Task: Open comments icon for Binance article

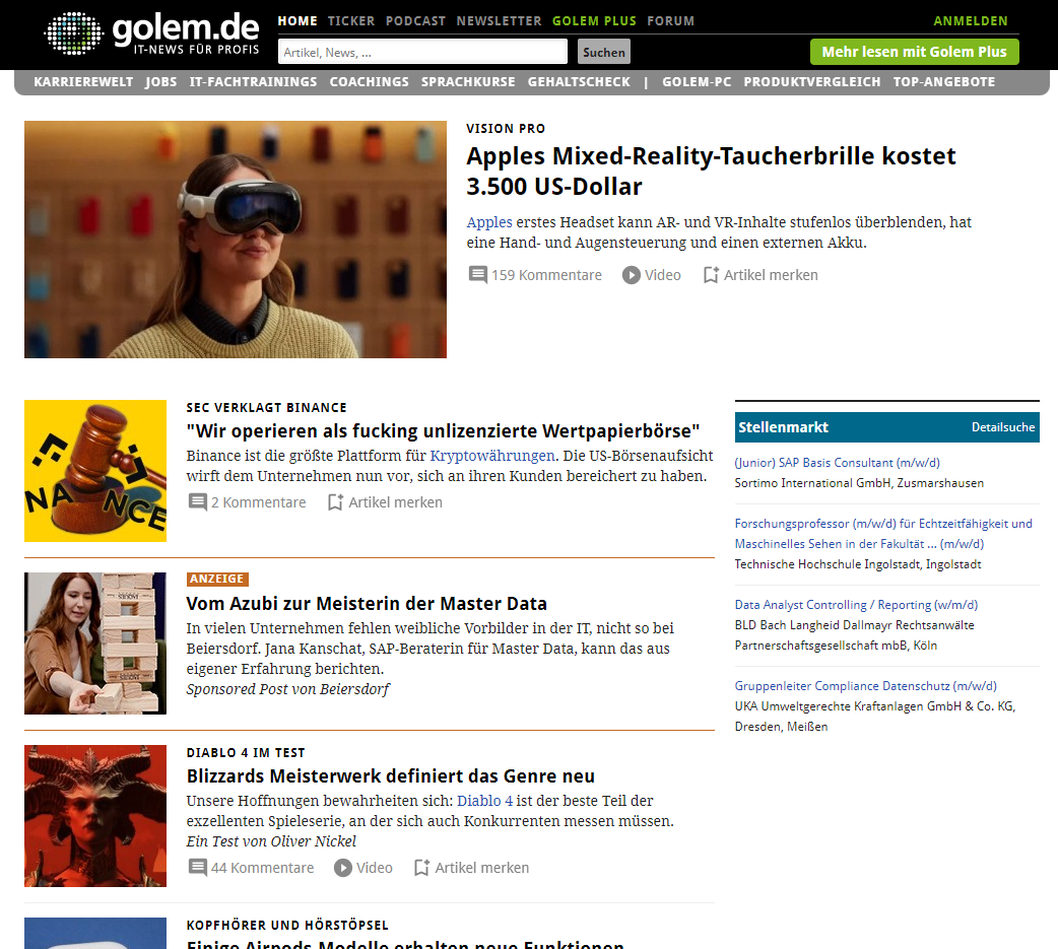Action: pos(198,502)
